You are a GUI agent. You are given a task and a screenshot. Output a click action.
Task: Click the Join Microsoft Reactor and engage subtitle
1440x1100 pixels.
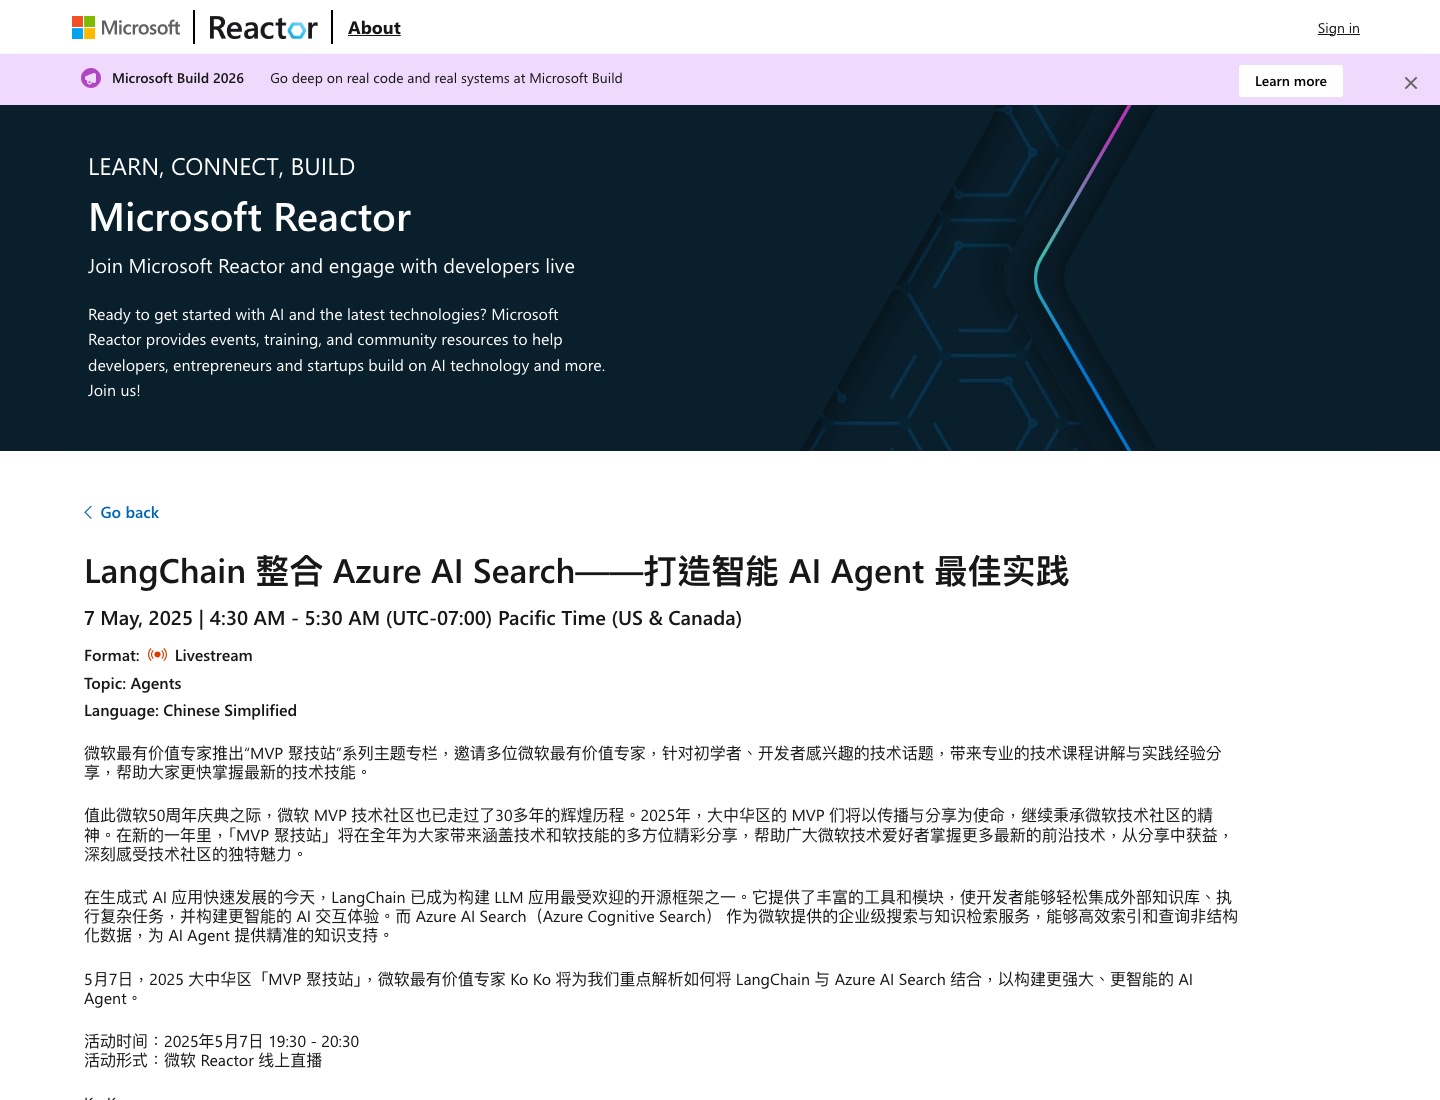click(x=331, y=266)
